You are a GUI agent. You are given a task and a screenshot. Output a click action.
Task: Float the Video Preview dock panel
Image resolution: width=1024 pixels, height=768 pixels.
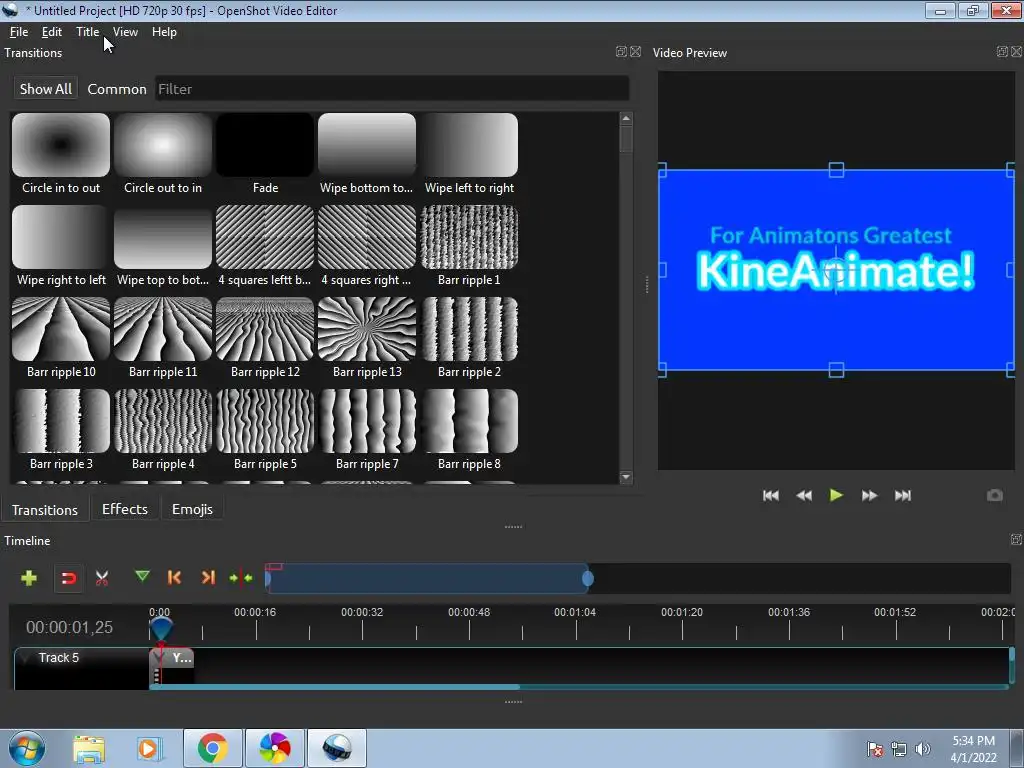point(1002,52)
